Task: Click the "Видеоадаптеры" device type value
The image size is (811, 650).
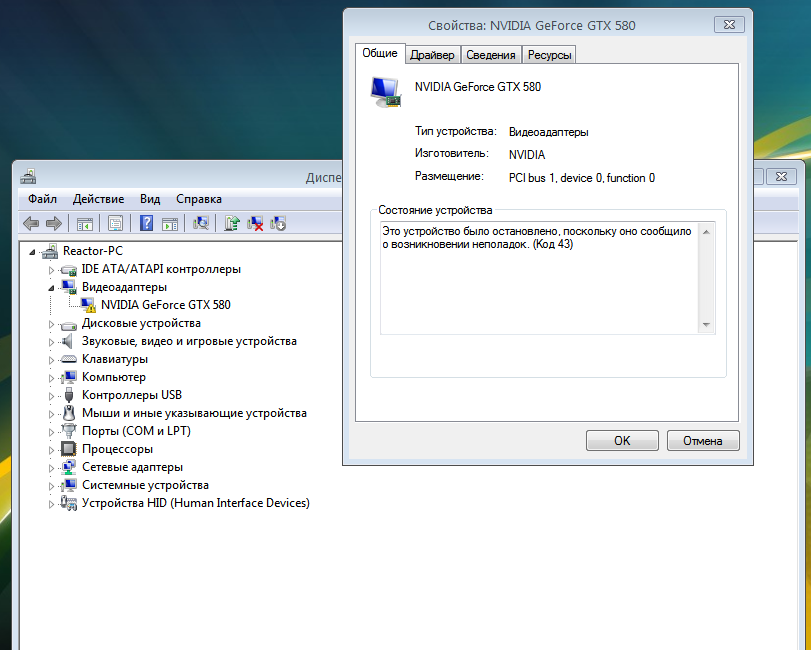Action: [x=549, y=132]
